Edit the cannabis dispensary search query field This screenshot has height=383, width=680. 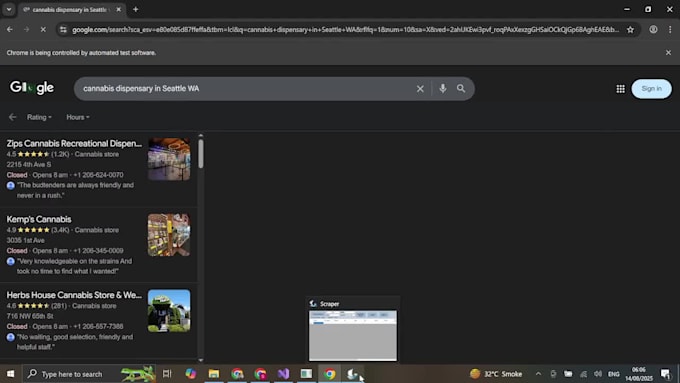(x=243, y=88)
